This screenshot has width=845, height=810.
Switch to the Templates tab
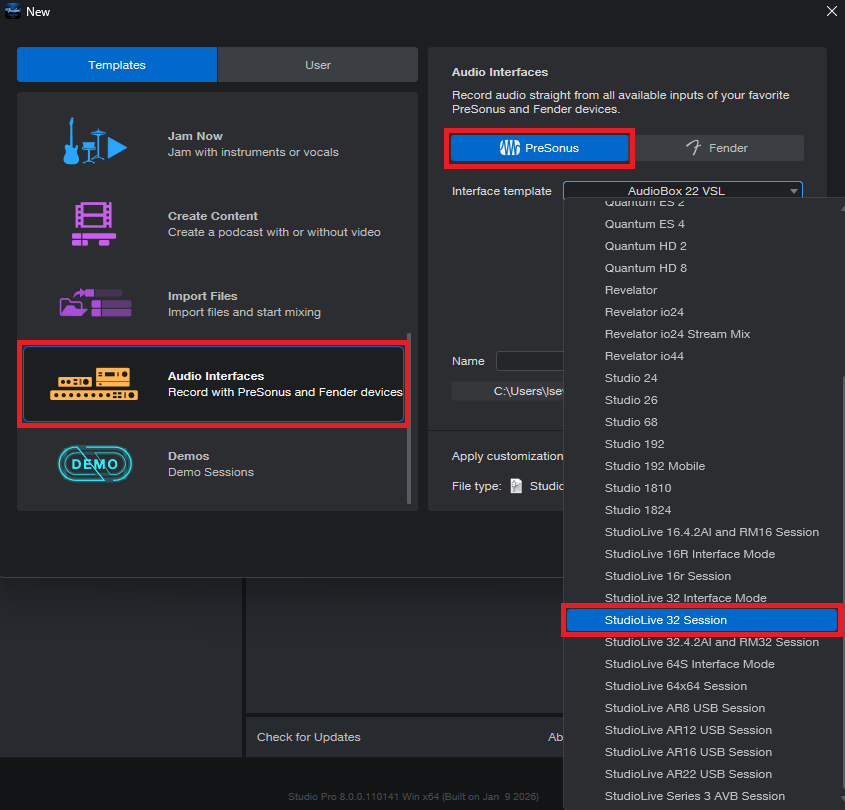[x=117, y=65]
